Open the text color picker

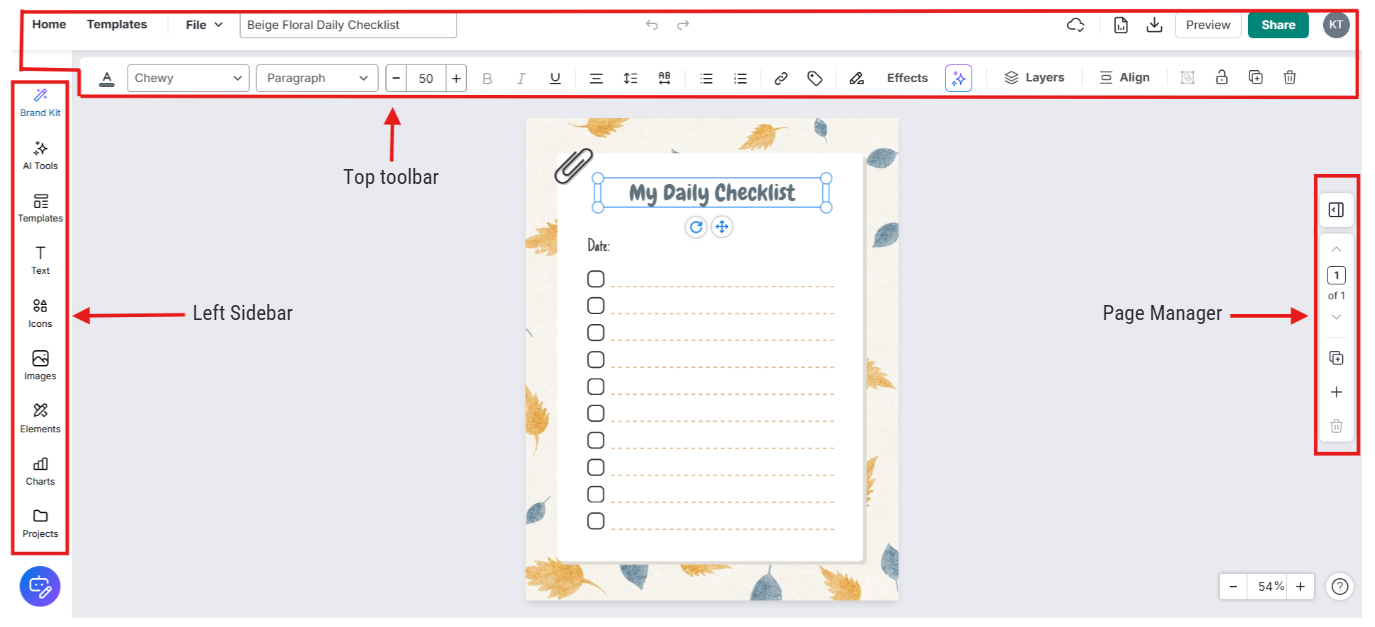107,78
